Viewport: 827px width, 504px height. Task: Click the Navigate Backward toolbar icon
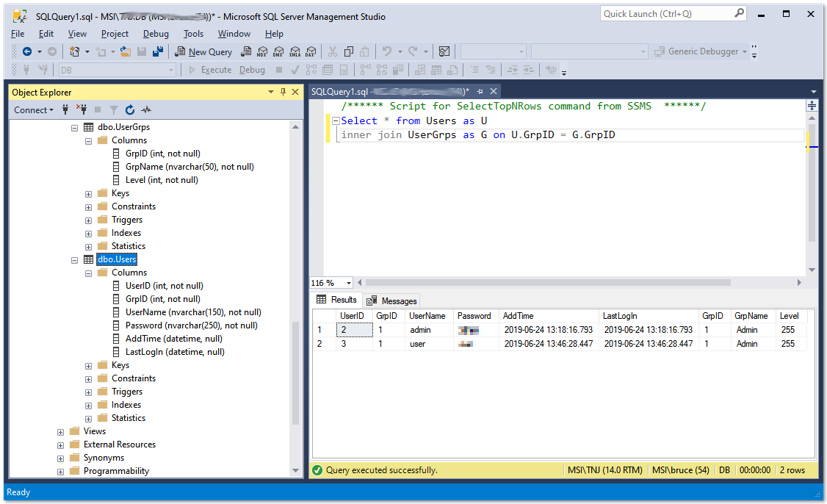click(x=27, y=52)
